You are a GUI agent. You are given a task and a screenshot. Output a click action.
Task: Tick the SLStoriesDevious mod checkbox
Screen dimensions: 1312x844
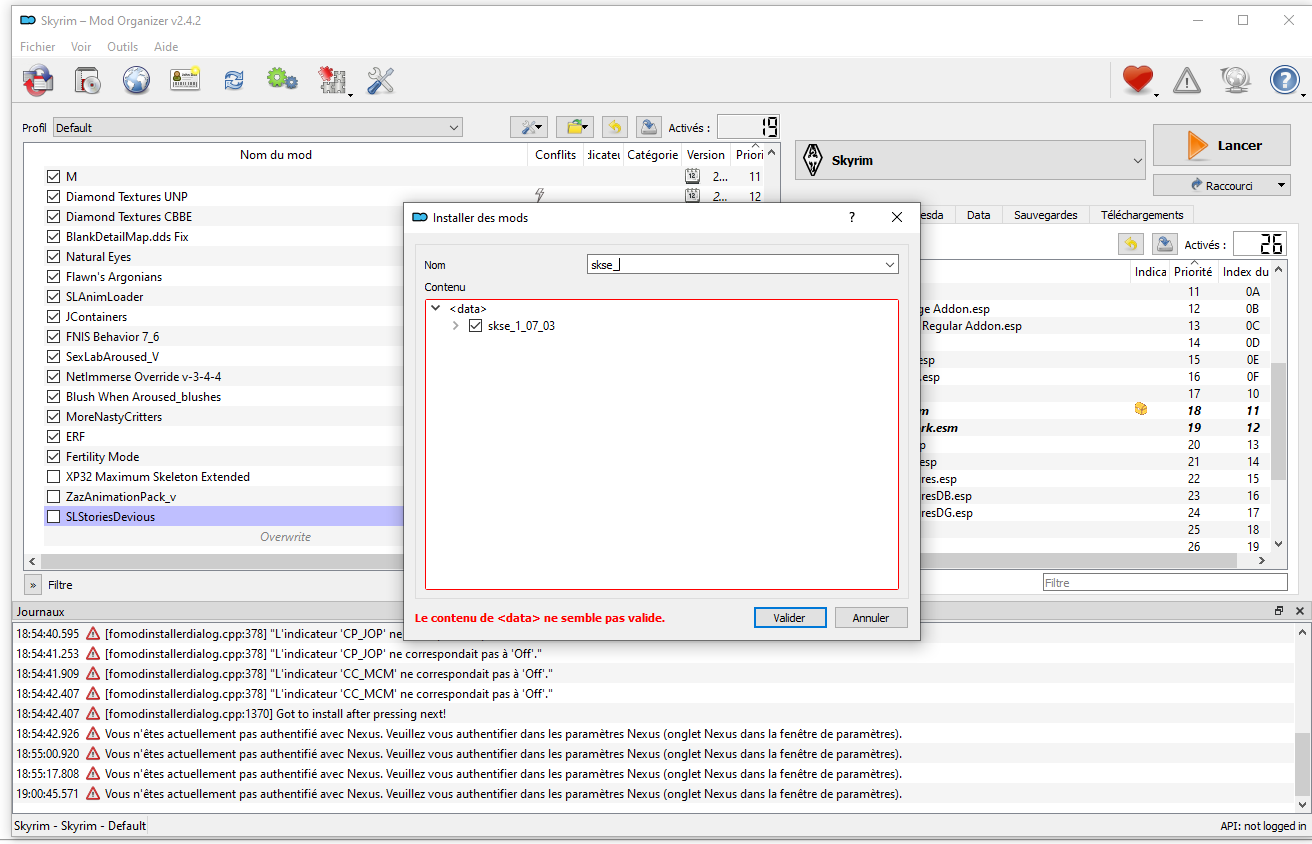pos(54,517)
